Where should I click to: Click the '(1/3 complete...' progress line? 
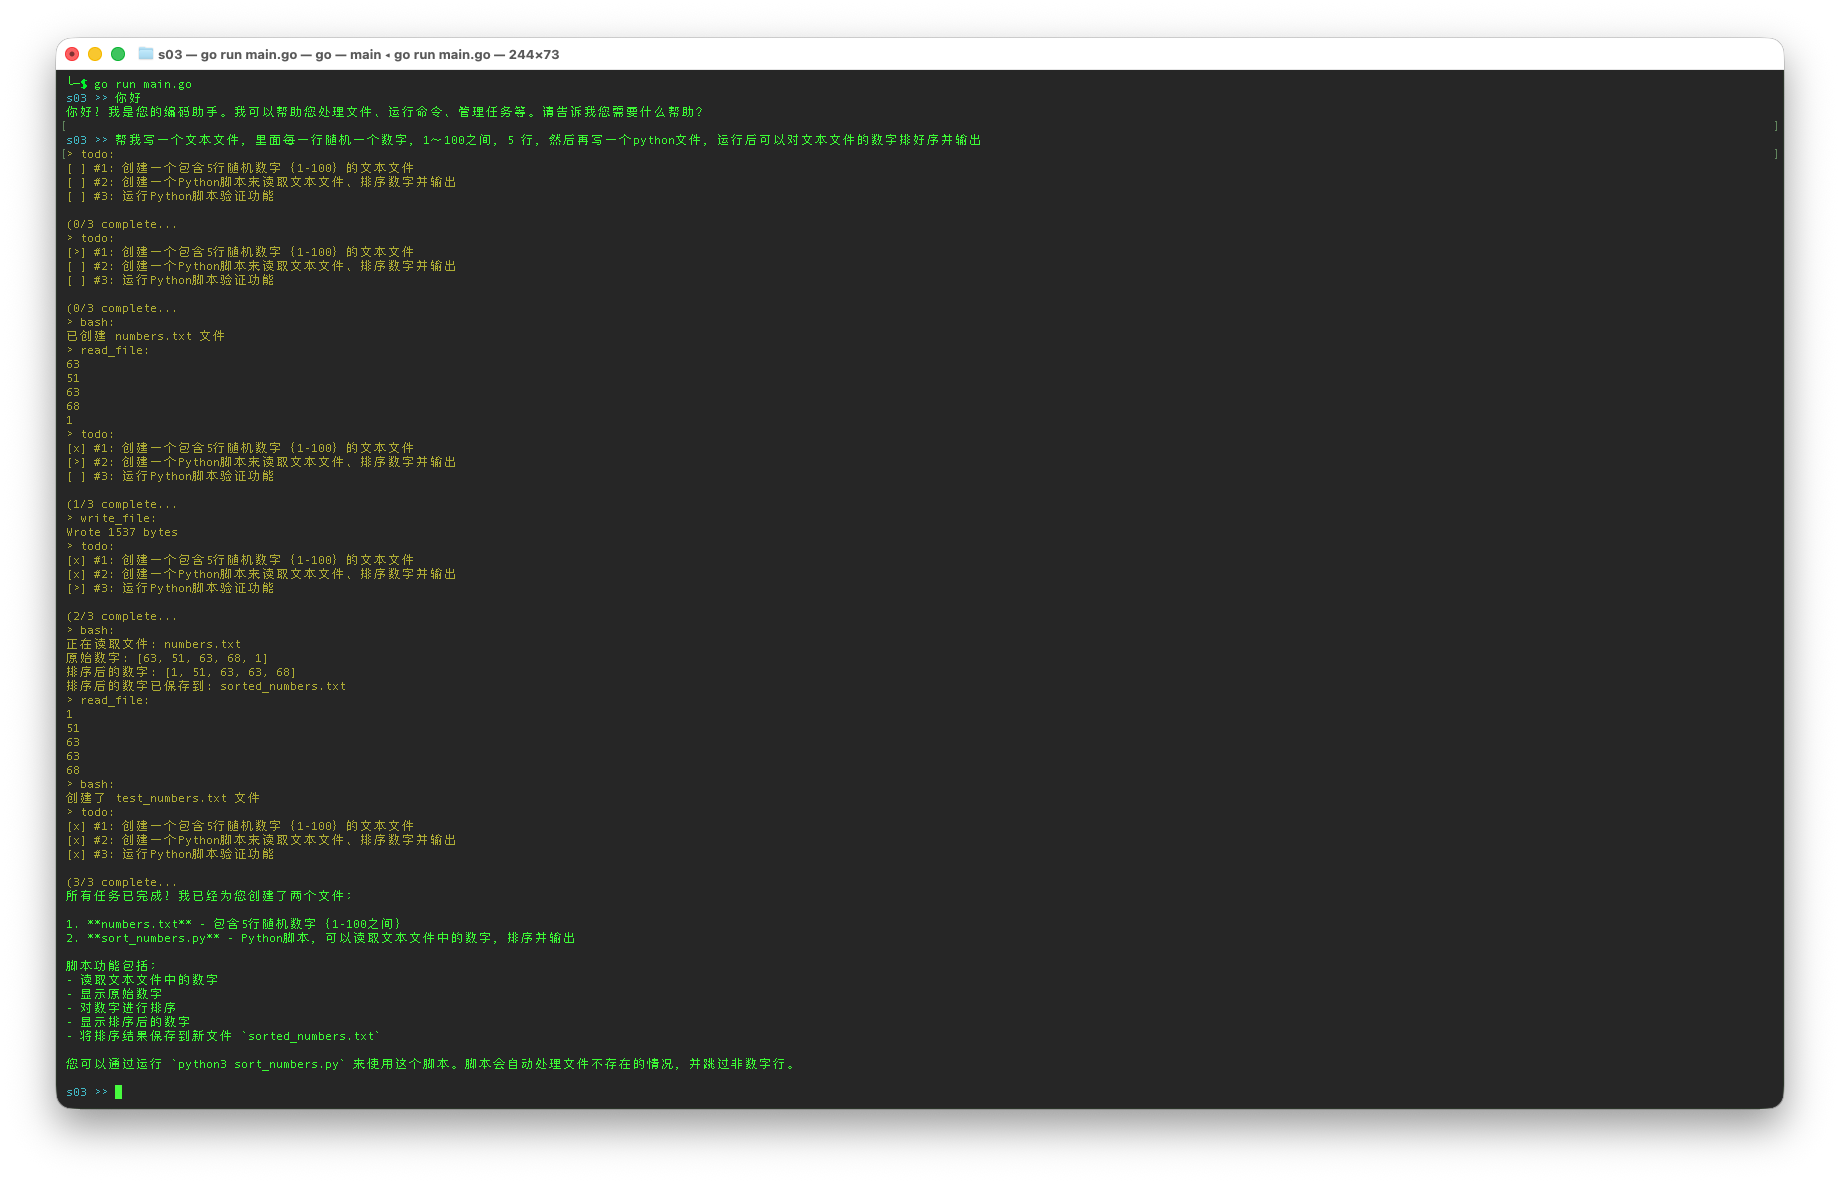point(121,504)
